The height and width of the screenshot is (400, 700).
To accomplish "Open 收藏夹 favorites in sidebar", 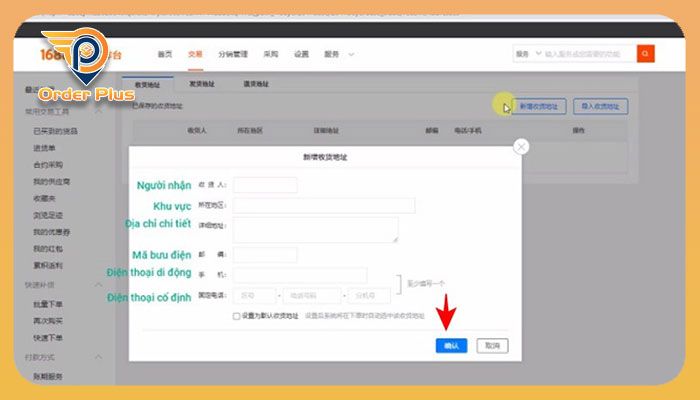I will tap(44, 198).
